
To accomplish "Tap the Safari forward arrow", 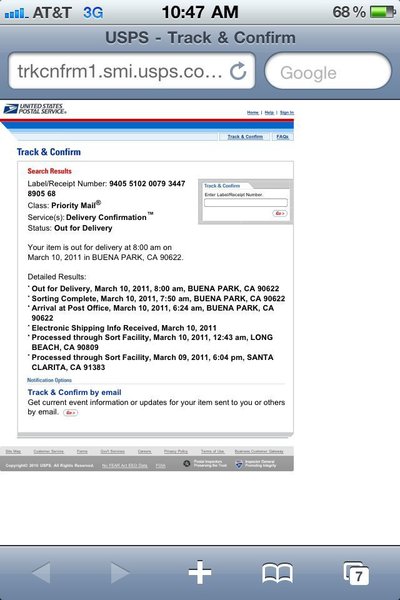I will coord(120,573).
